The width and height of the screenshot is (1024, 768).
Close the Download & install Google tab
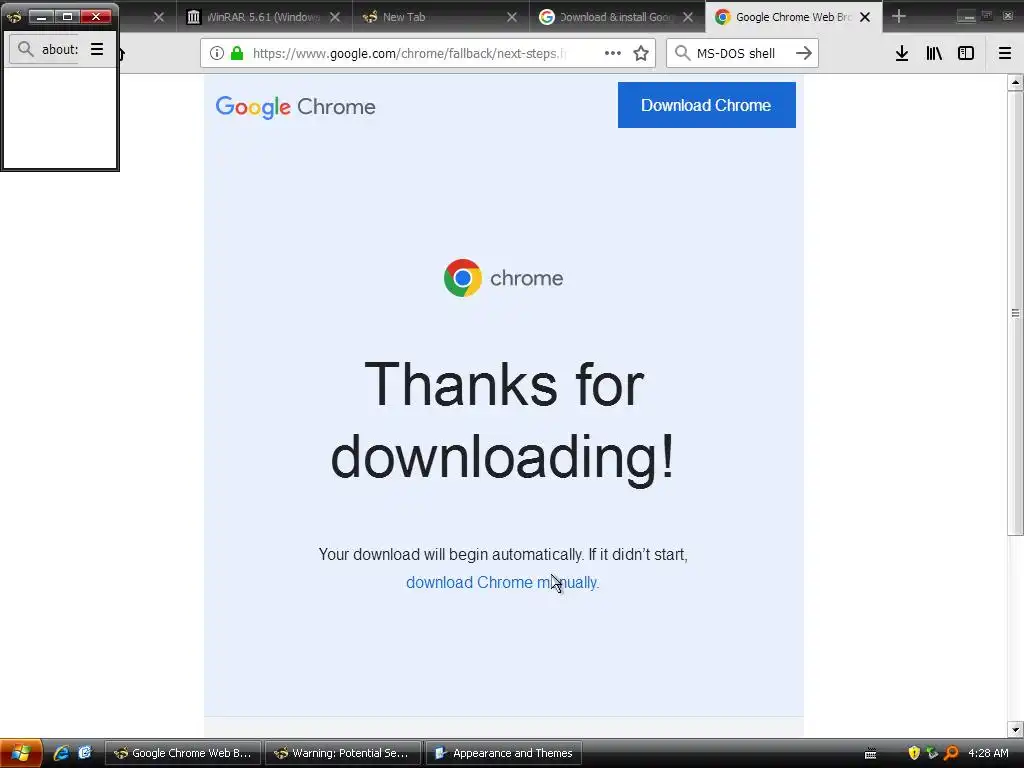688,17
